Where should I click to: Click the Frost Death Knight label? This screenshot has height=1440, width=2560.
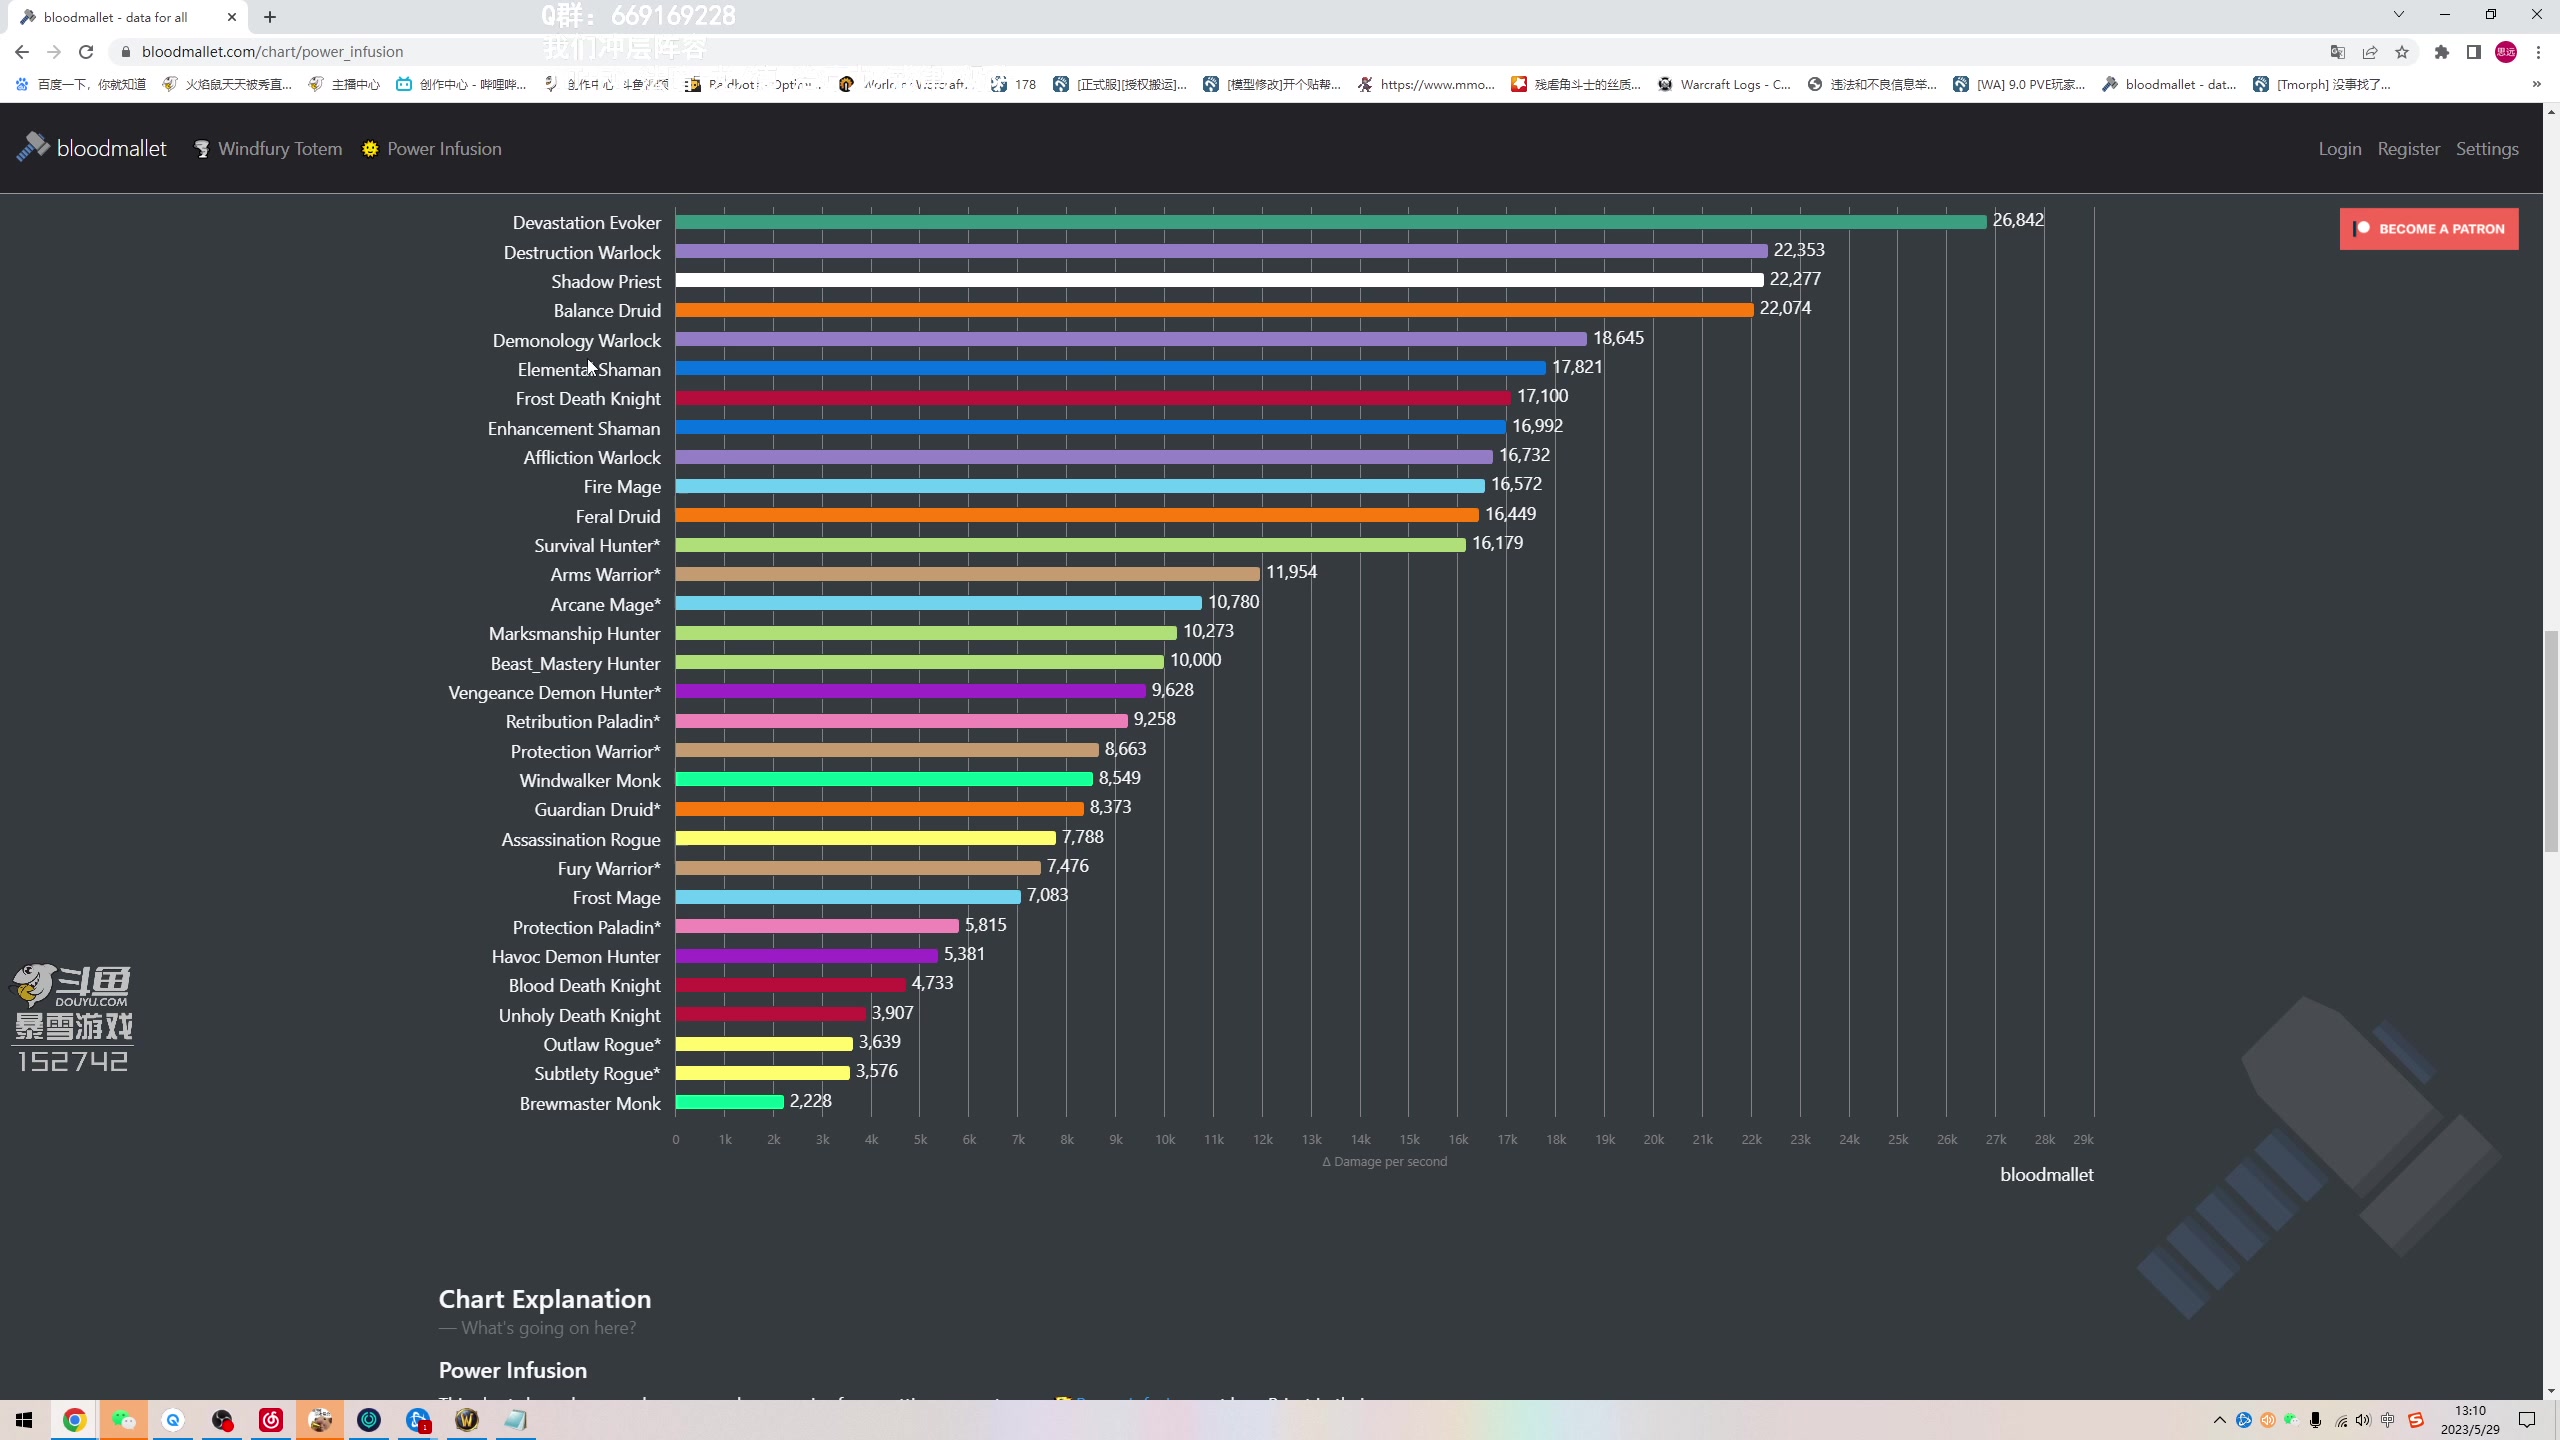[x=588, y=399]
